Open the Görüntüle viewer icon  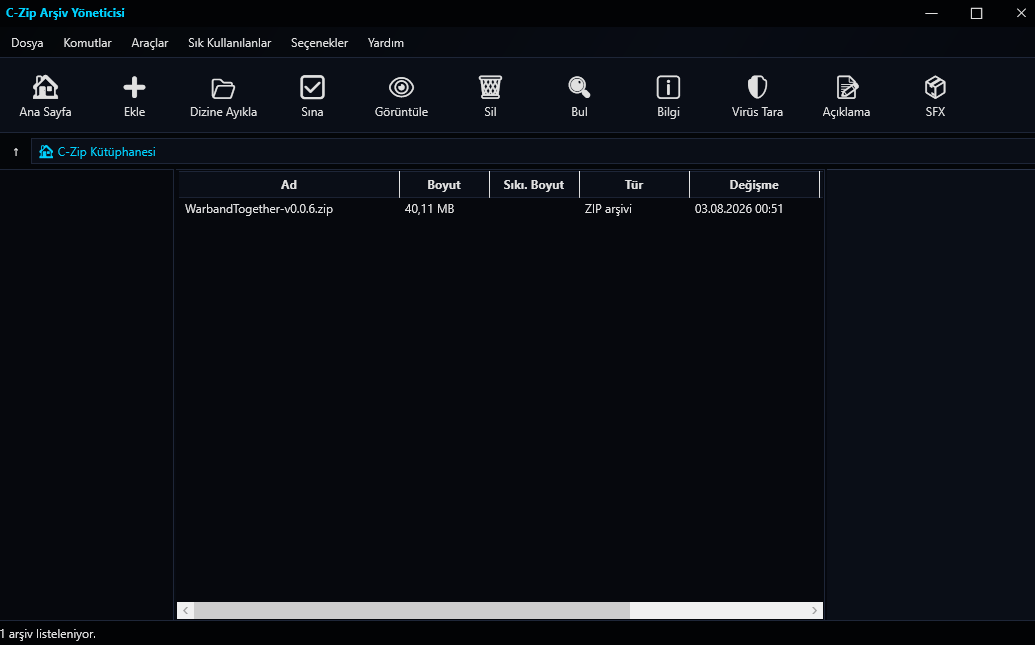tap(401, 87)
